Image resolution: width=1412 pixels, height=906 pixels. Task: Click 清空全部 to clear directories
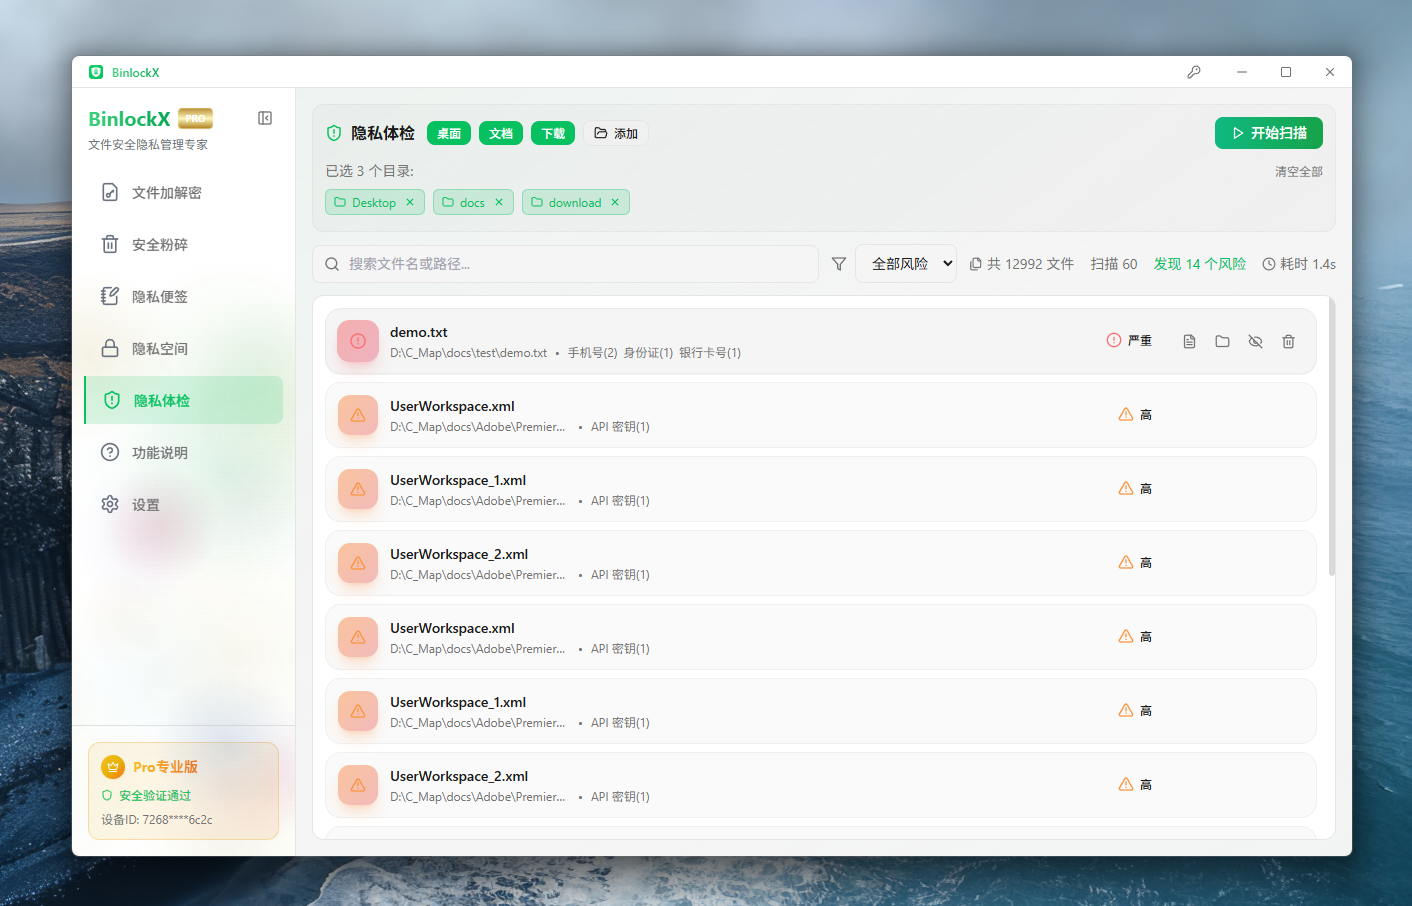(1299, 172)
